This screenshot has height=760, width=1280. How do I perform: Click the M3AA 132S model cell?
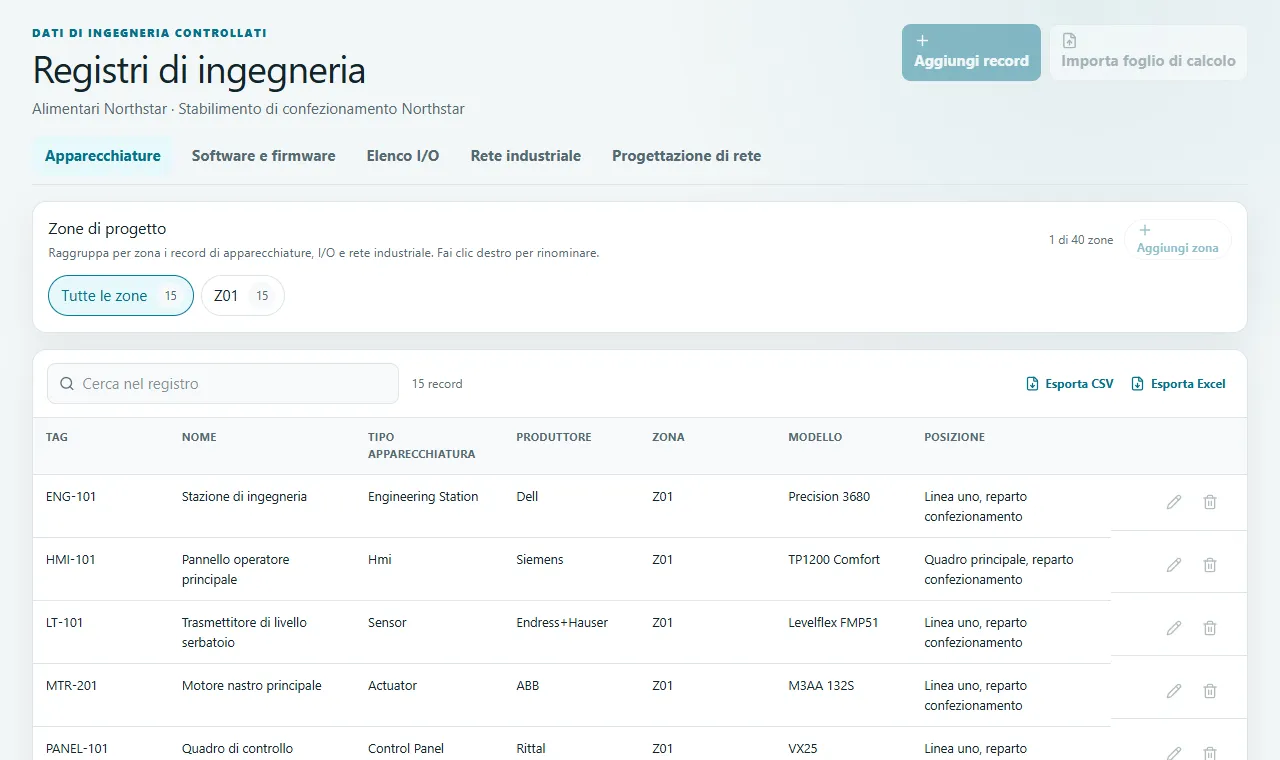[x=821, y=686]
